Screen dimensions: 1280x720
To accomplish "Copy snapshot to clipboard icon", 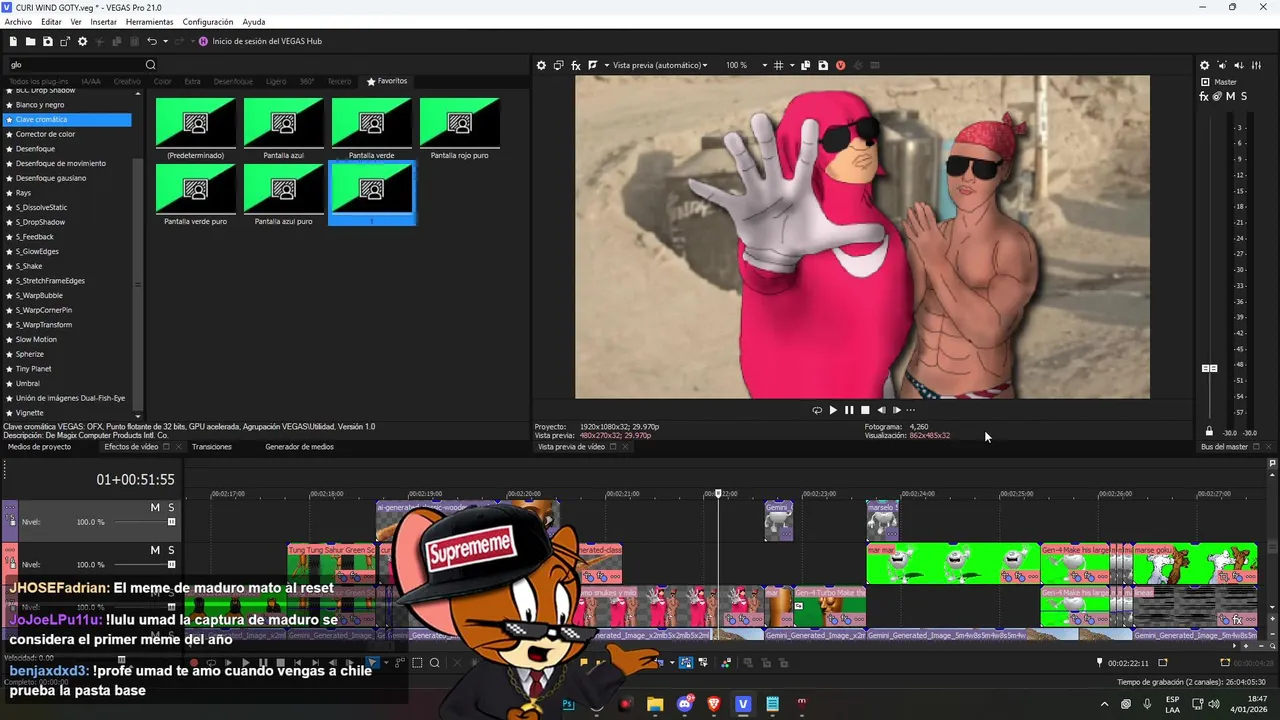I will pyautogui.click(x=805, y=65).
